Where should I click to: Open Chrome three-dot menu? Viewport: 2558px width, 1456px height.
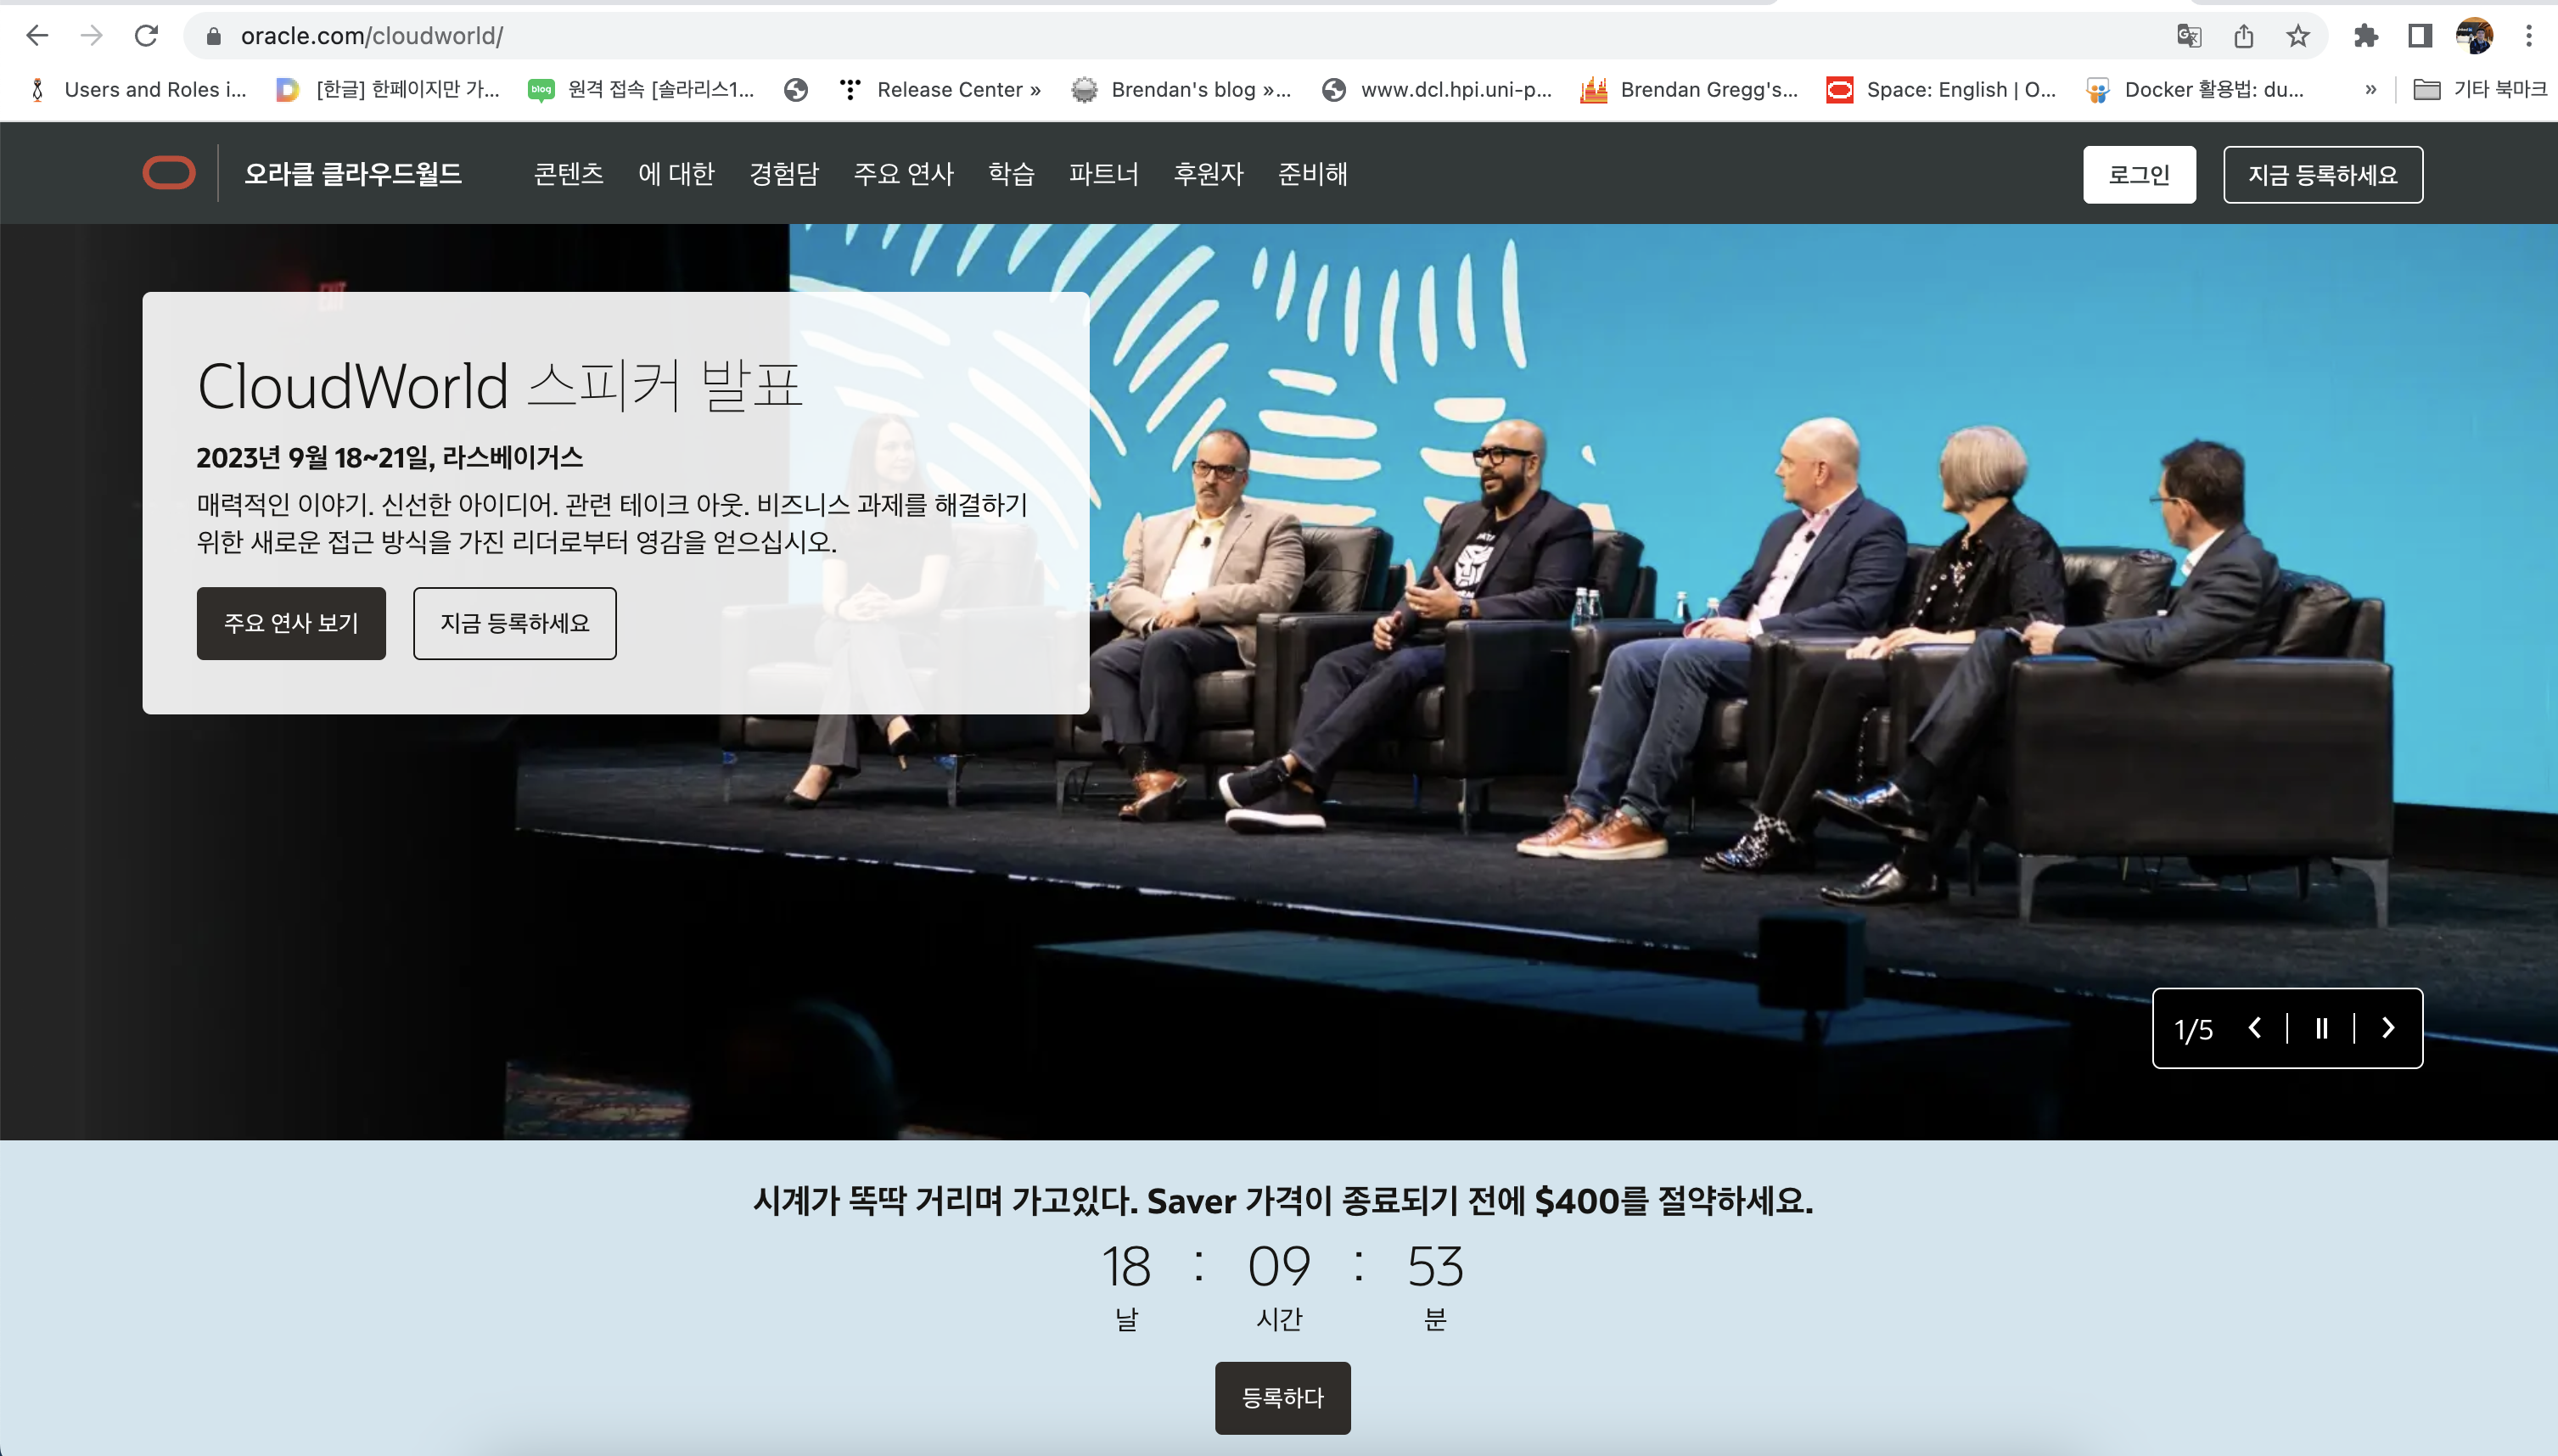2529,36
